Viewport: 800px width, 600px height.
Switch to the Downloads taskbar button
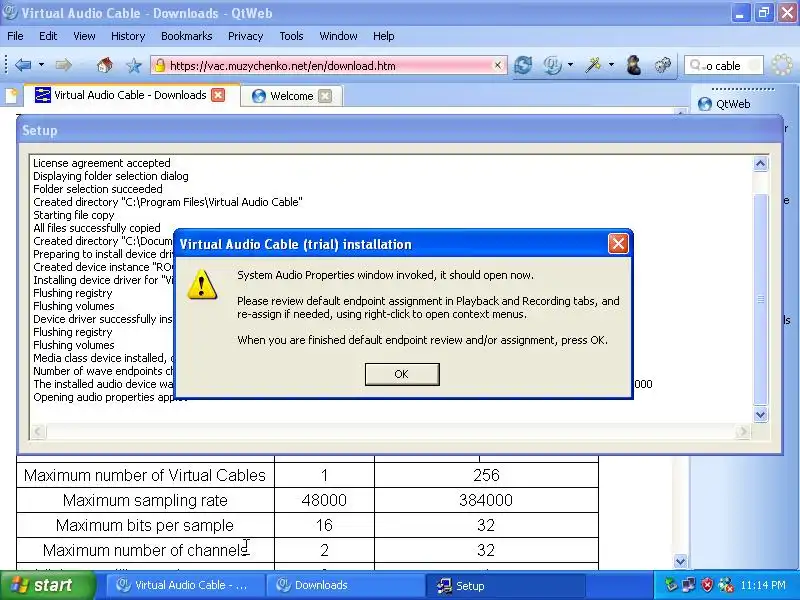pos(345,585)
